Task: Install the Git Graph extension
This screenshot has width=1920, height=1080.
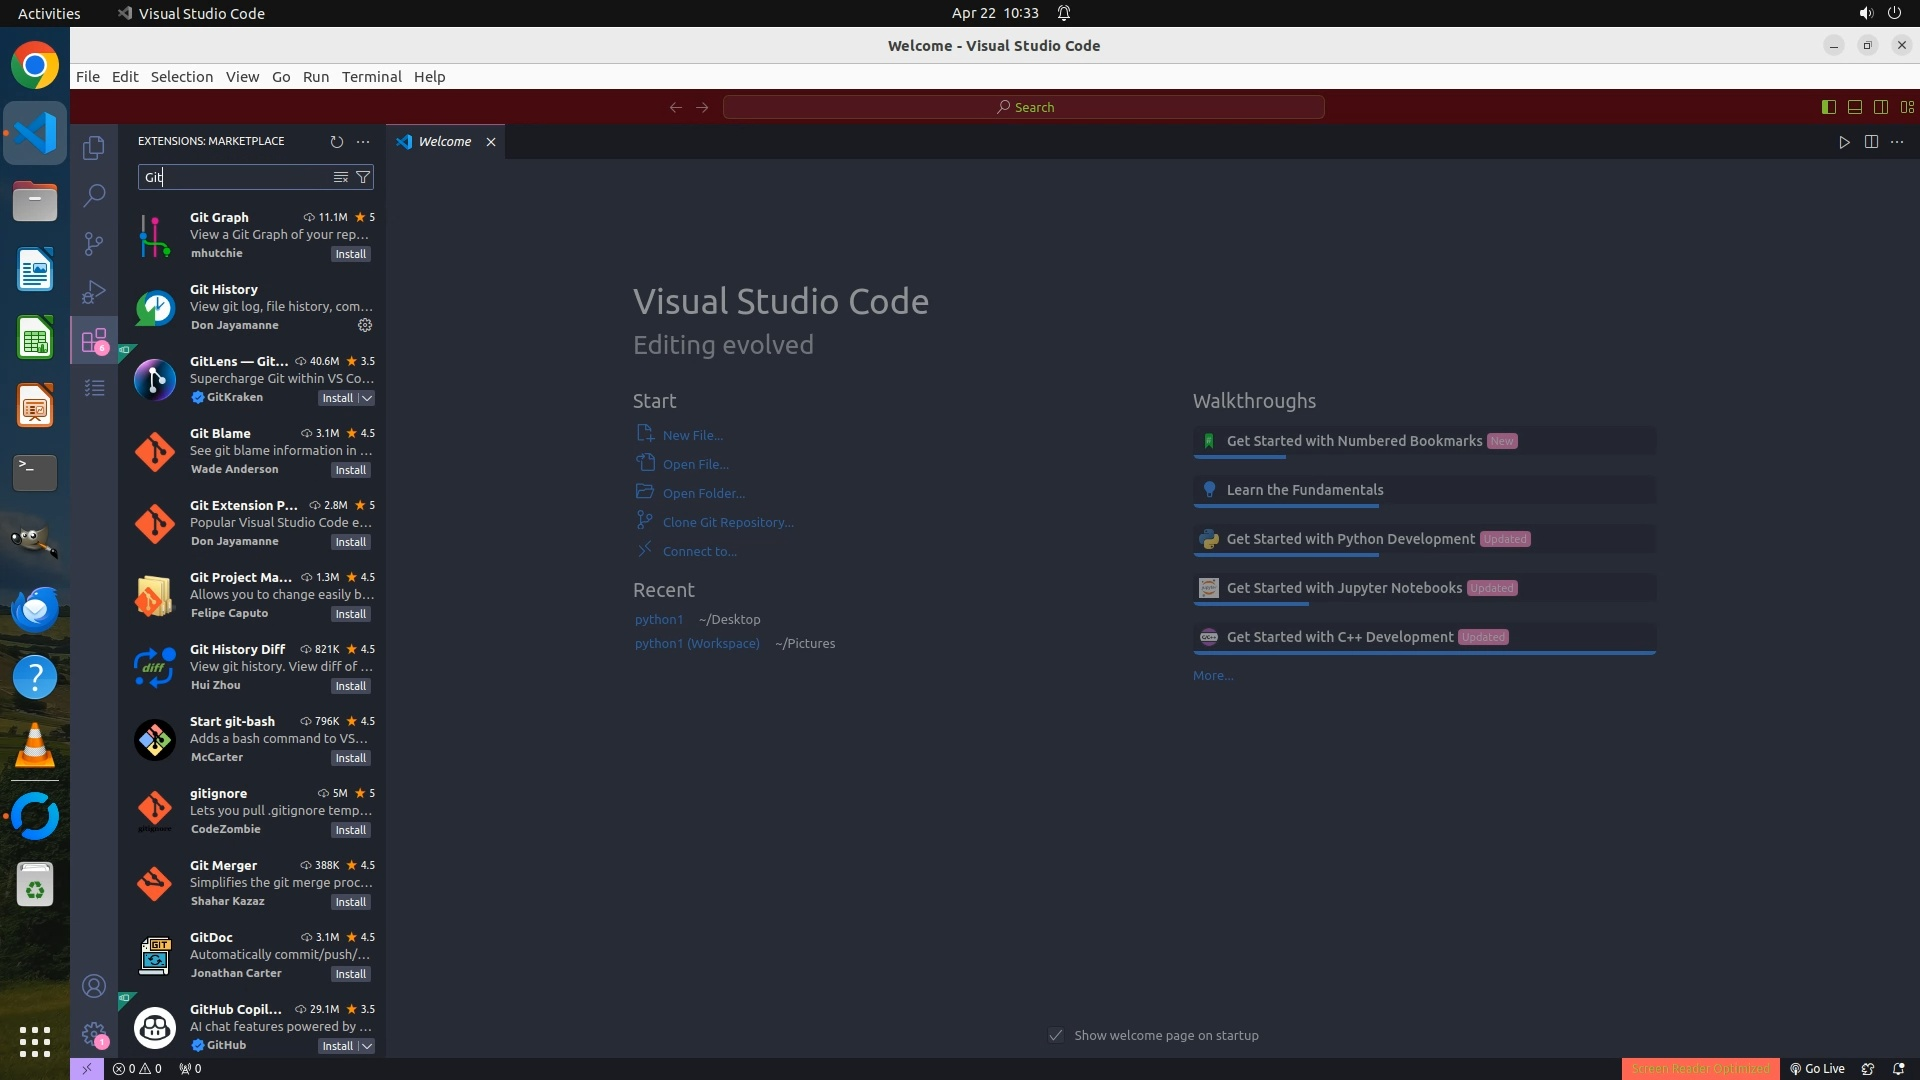Action: tap(350, 254)
